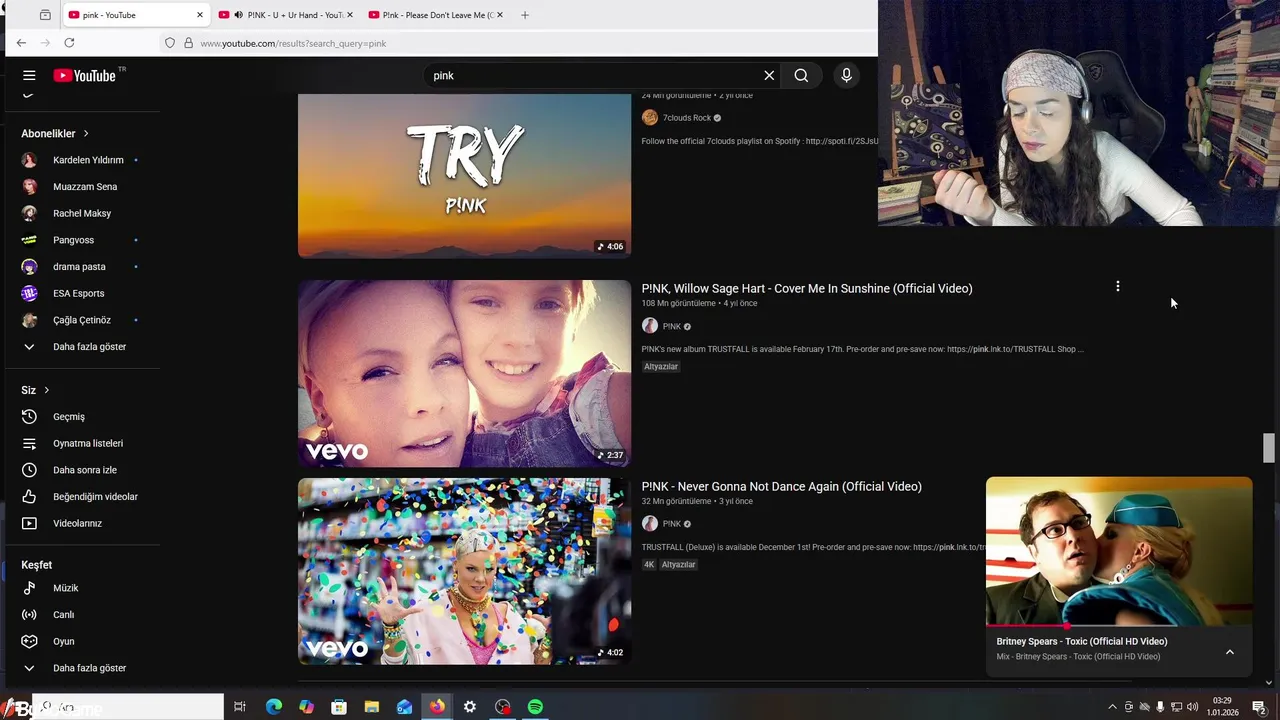The image size is (1280, 720).
Task: Show site security info via padlock icon
Action: click(x=188, y=43)
